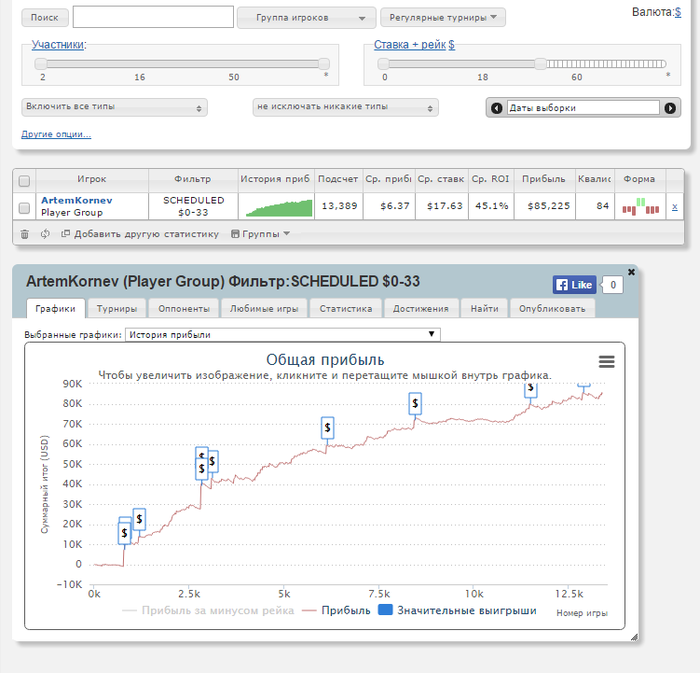Click the $ marker near 70K level

[x=327, y=428]
